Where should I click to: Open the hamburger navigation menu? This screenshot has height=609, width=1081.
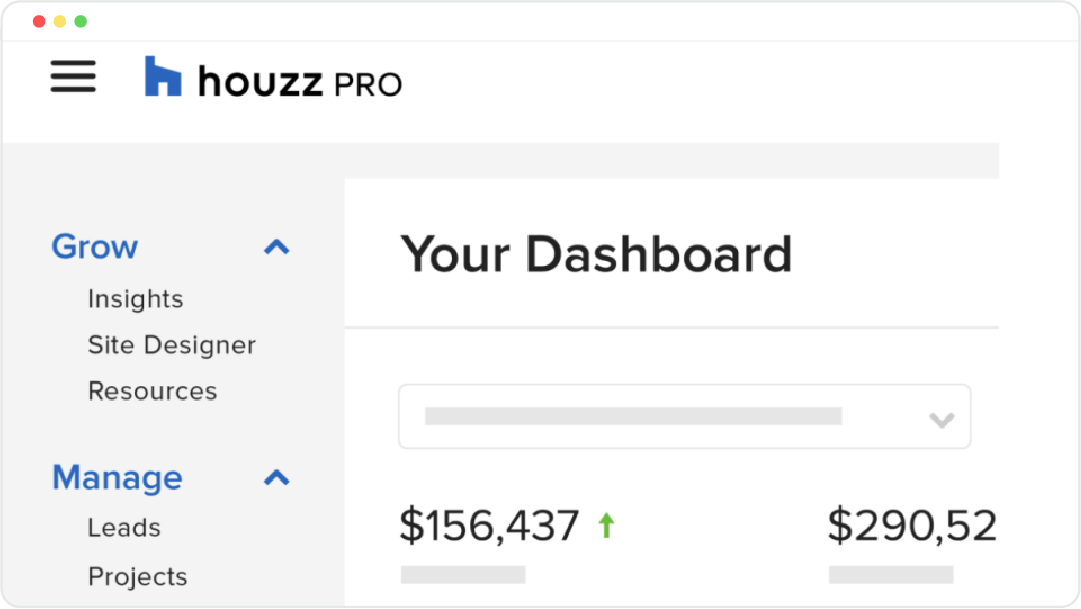(72, 77)
